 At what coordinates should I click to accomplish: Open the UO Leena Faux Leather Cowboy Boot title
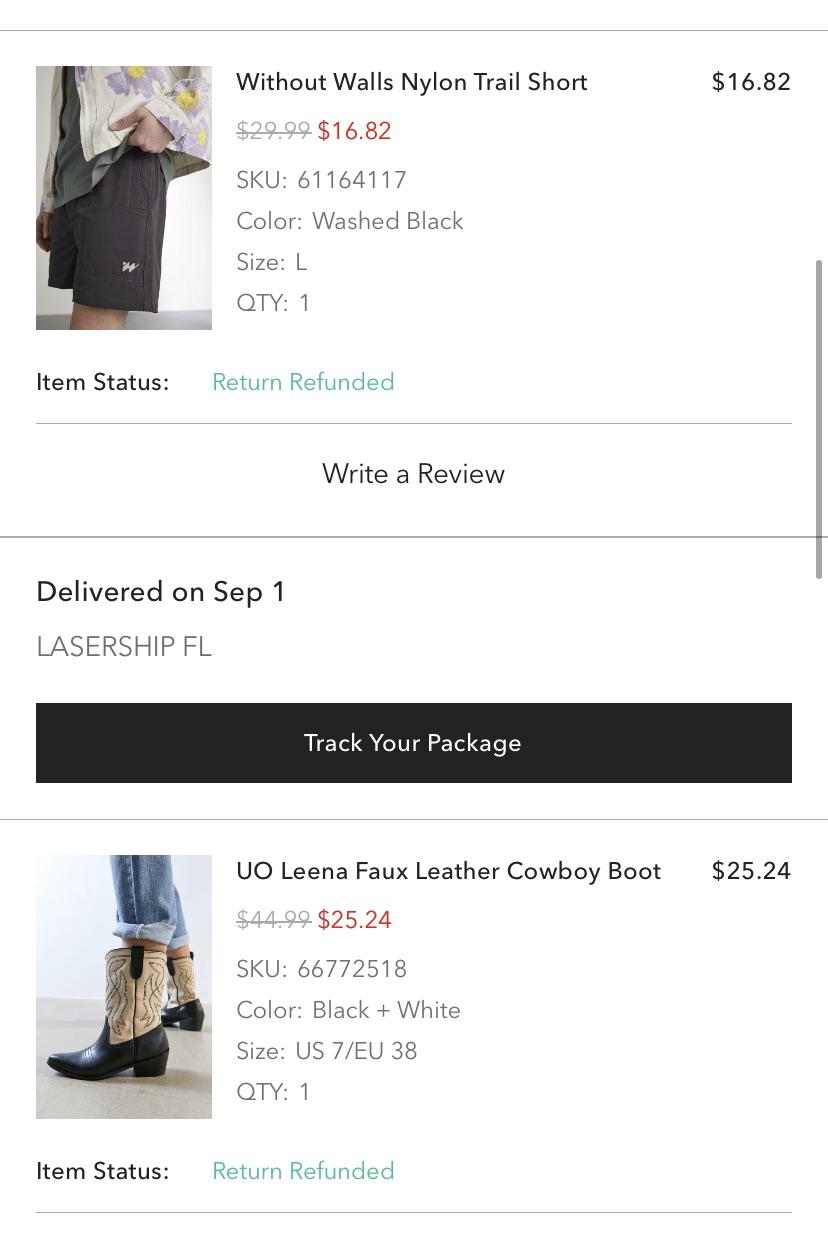point(448,871)
